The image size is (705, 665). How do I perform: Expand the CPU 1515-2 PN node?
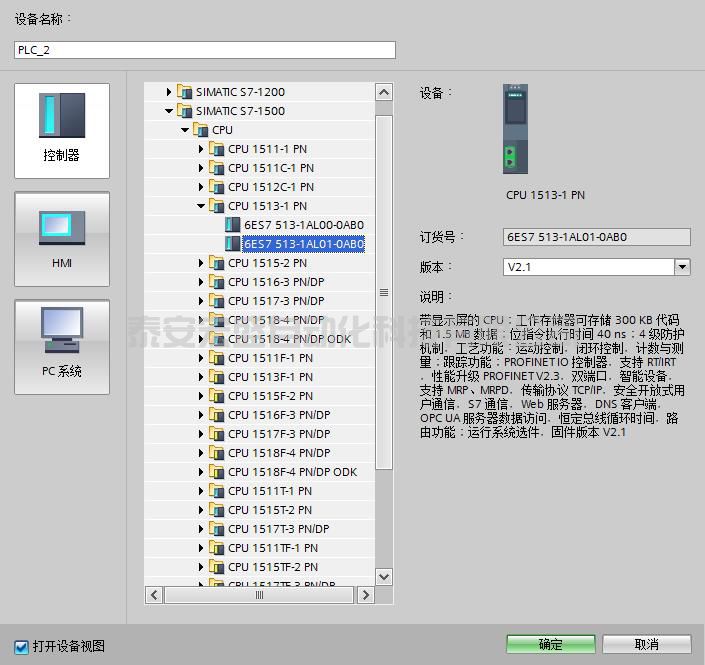201,263
